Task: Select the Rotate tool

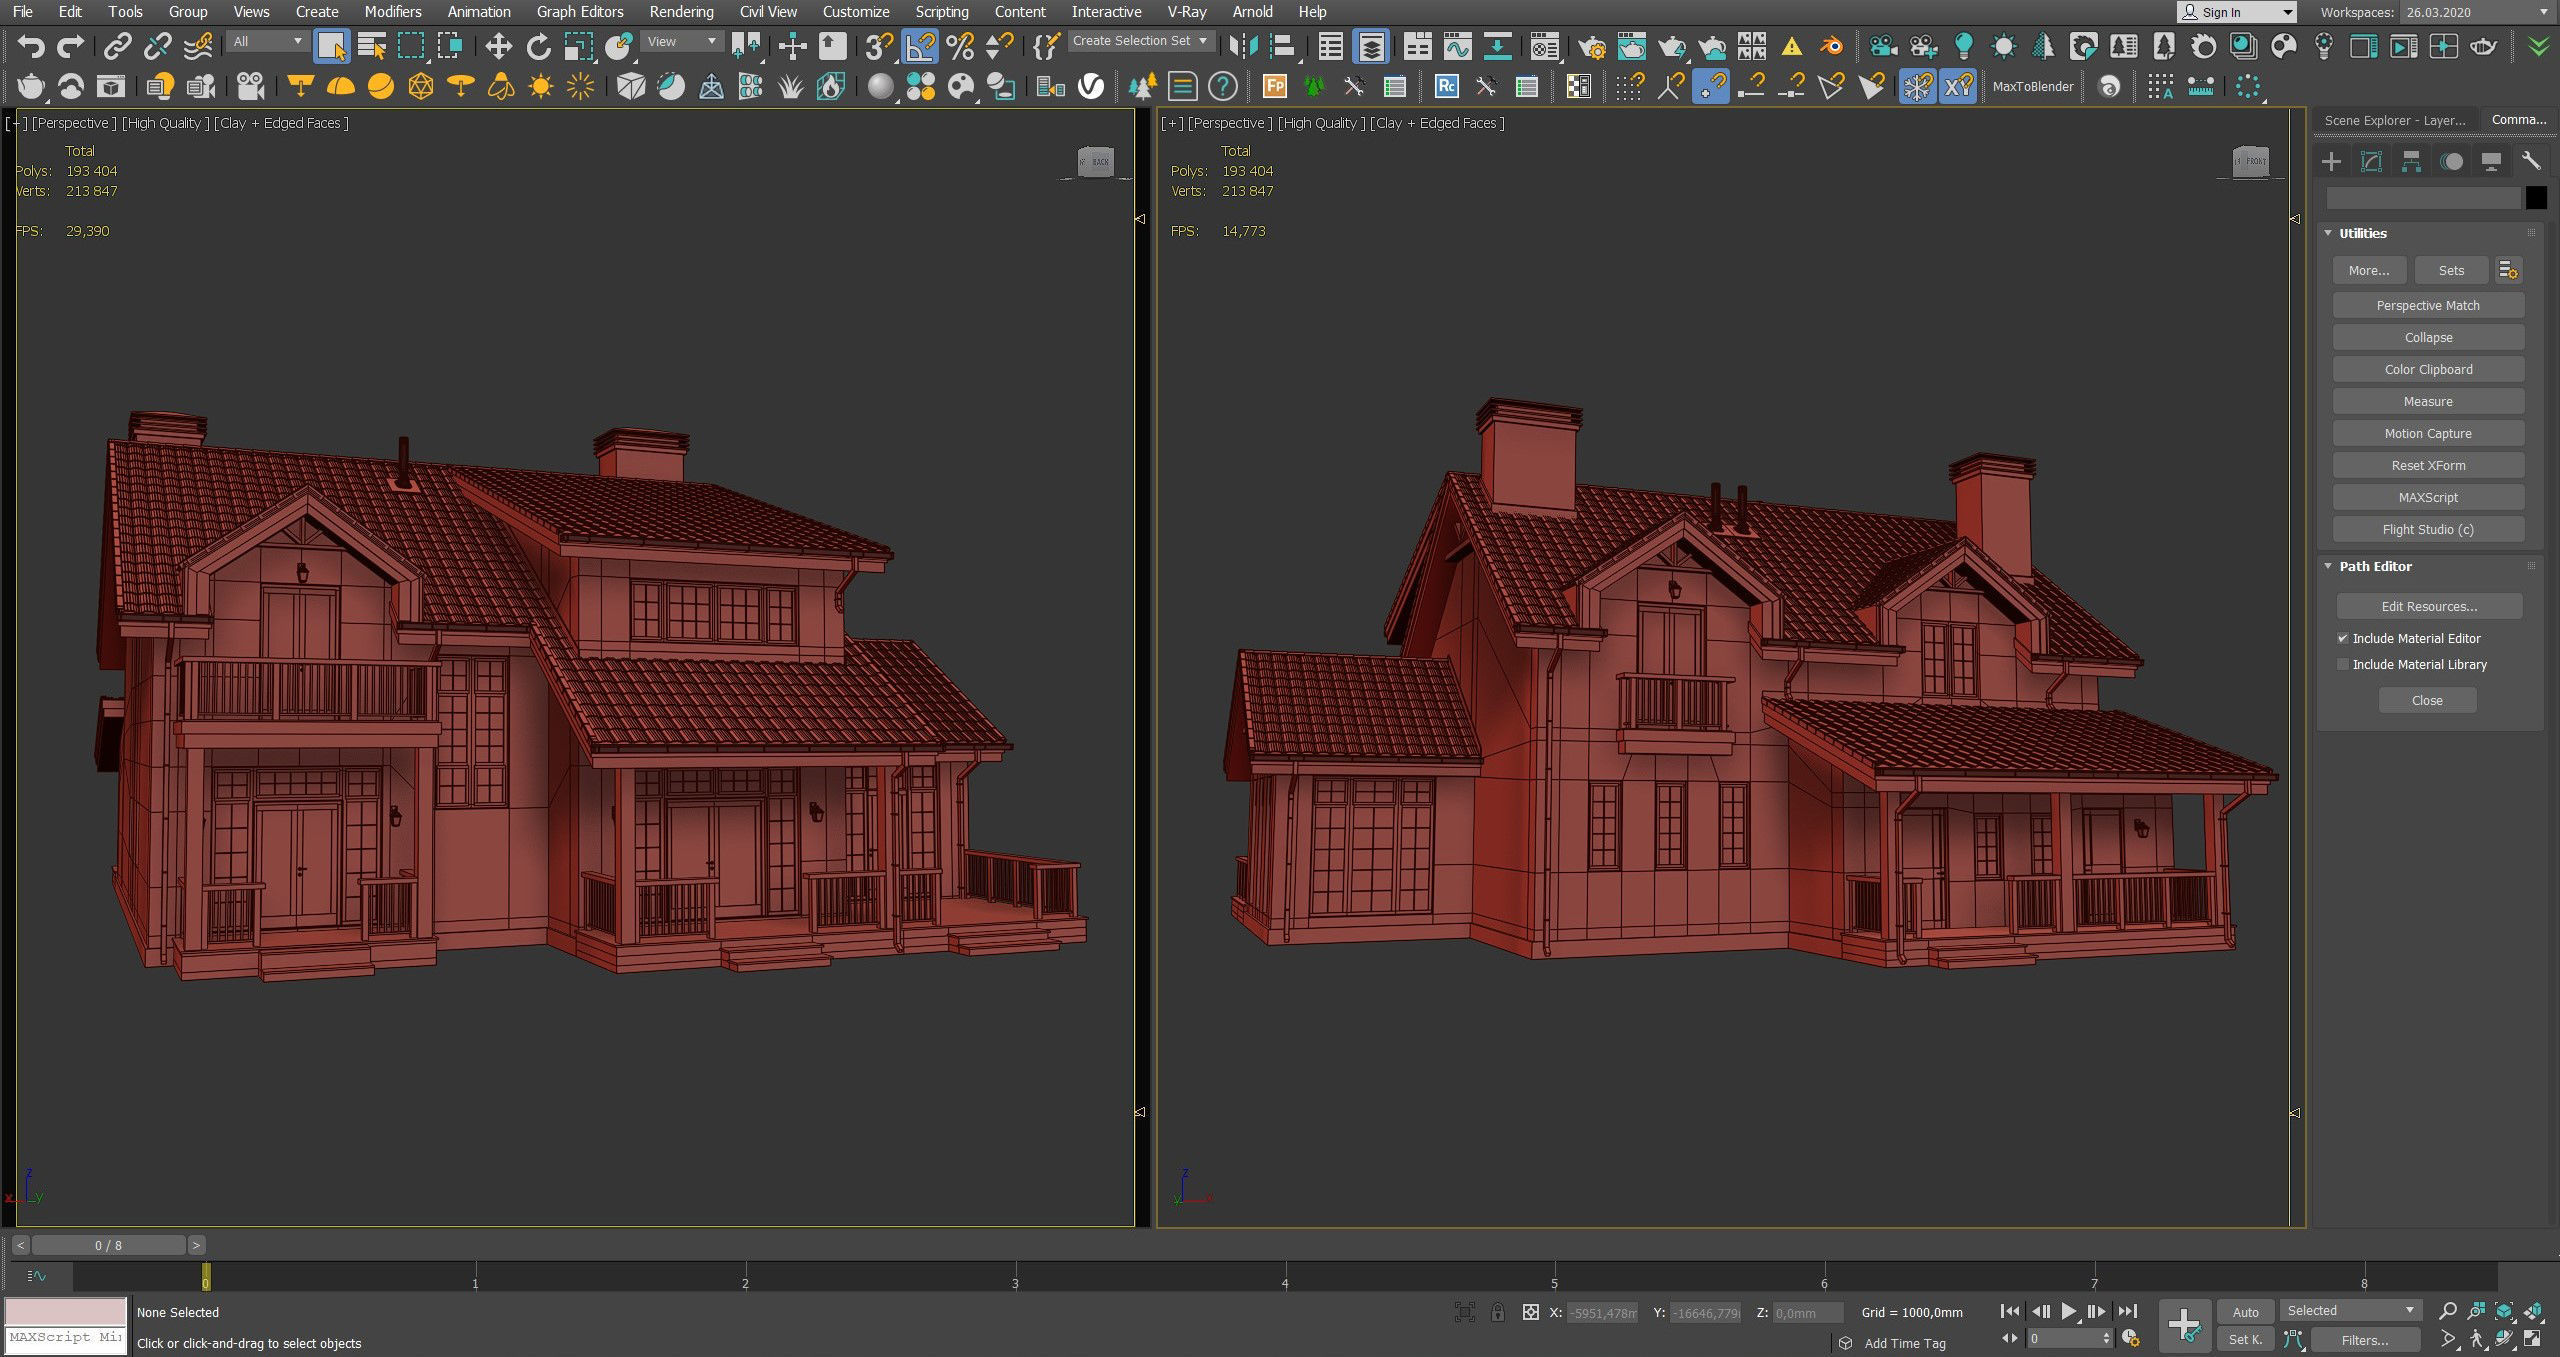Action: tap(539, 46)
